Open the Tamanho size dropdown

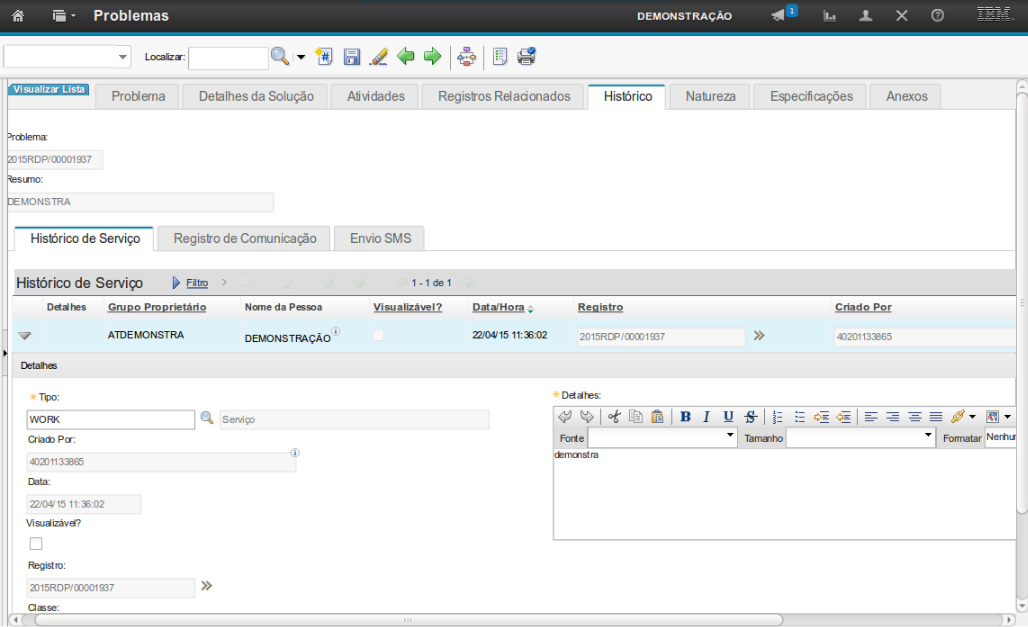(x=860, y=438)
